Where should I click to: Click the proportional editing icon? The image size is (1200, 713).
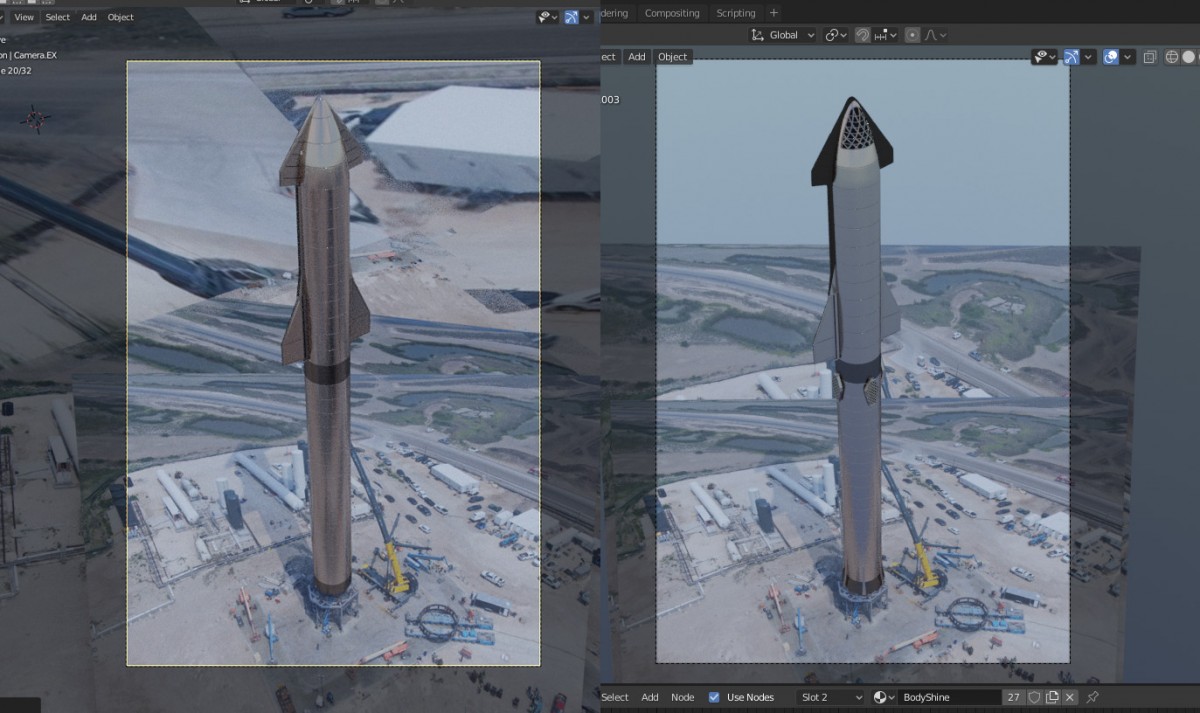pos(912,35)
